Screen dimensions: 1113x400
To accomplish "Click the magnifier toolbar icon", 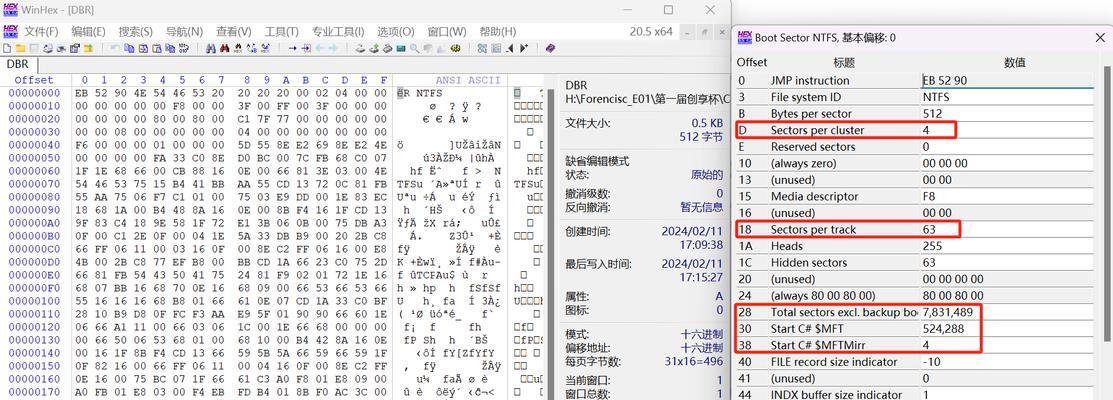I will point(415,48).
